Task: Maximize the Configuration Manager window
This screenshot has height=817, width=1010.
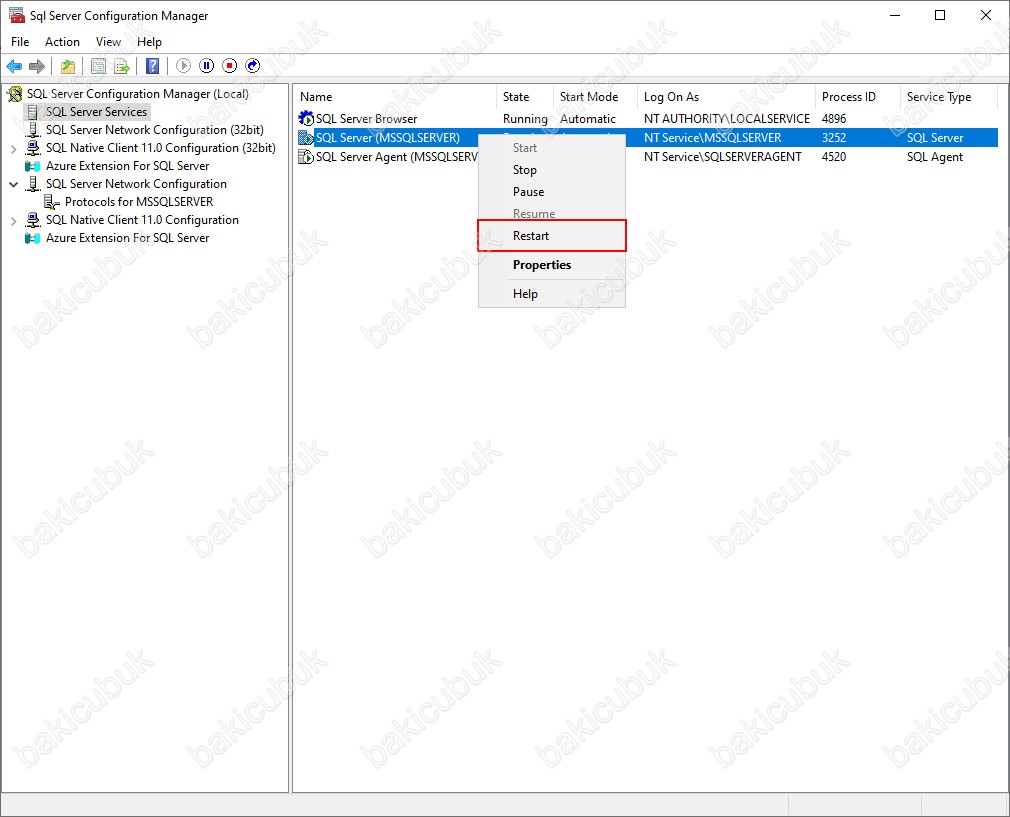Action: coord(940,15)
